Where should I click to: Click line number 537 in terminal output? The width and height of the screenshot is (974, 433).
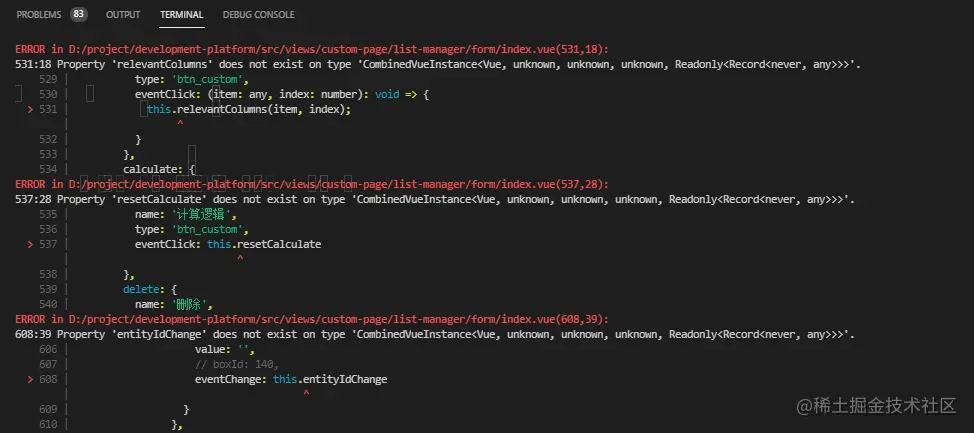[48, 244]
